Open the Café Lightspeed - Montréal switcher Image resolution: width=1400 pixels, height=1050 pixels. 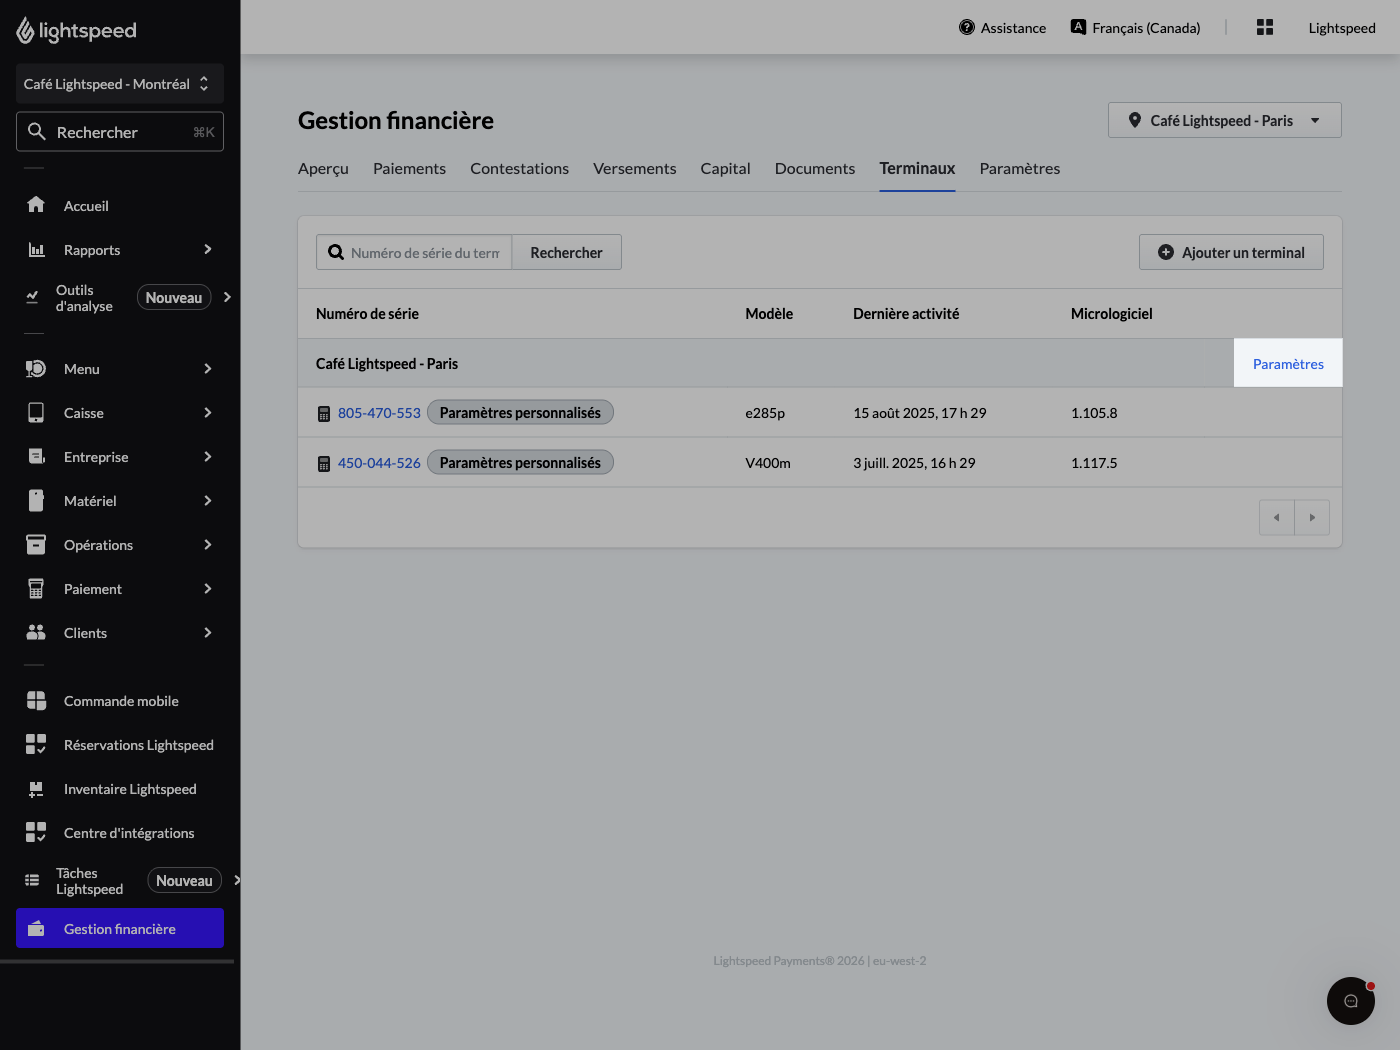pyautogui.click(x=120, y=84)
